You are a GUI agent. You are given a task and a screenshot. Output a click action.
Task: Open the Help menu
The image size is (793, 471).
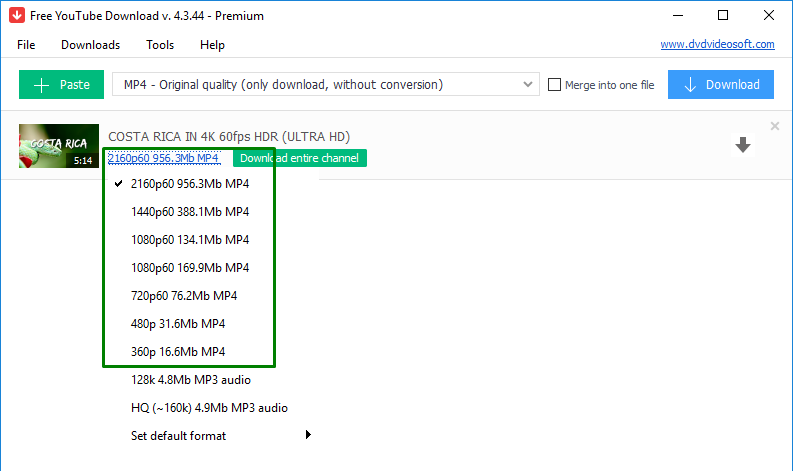click(212, 45)
